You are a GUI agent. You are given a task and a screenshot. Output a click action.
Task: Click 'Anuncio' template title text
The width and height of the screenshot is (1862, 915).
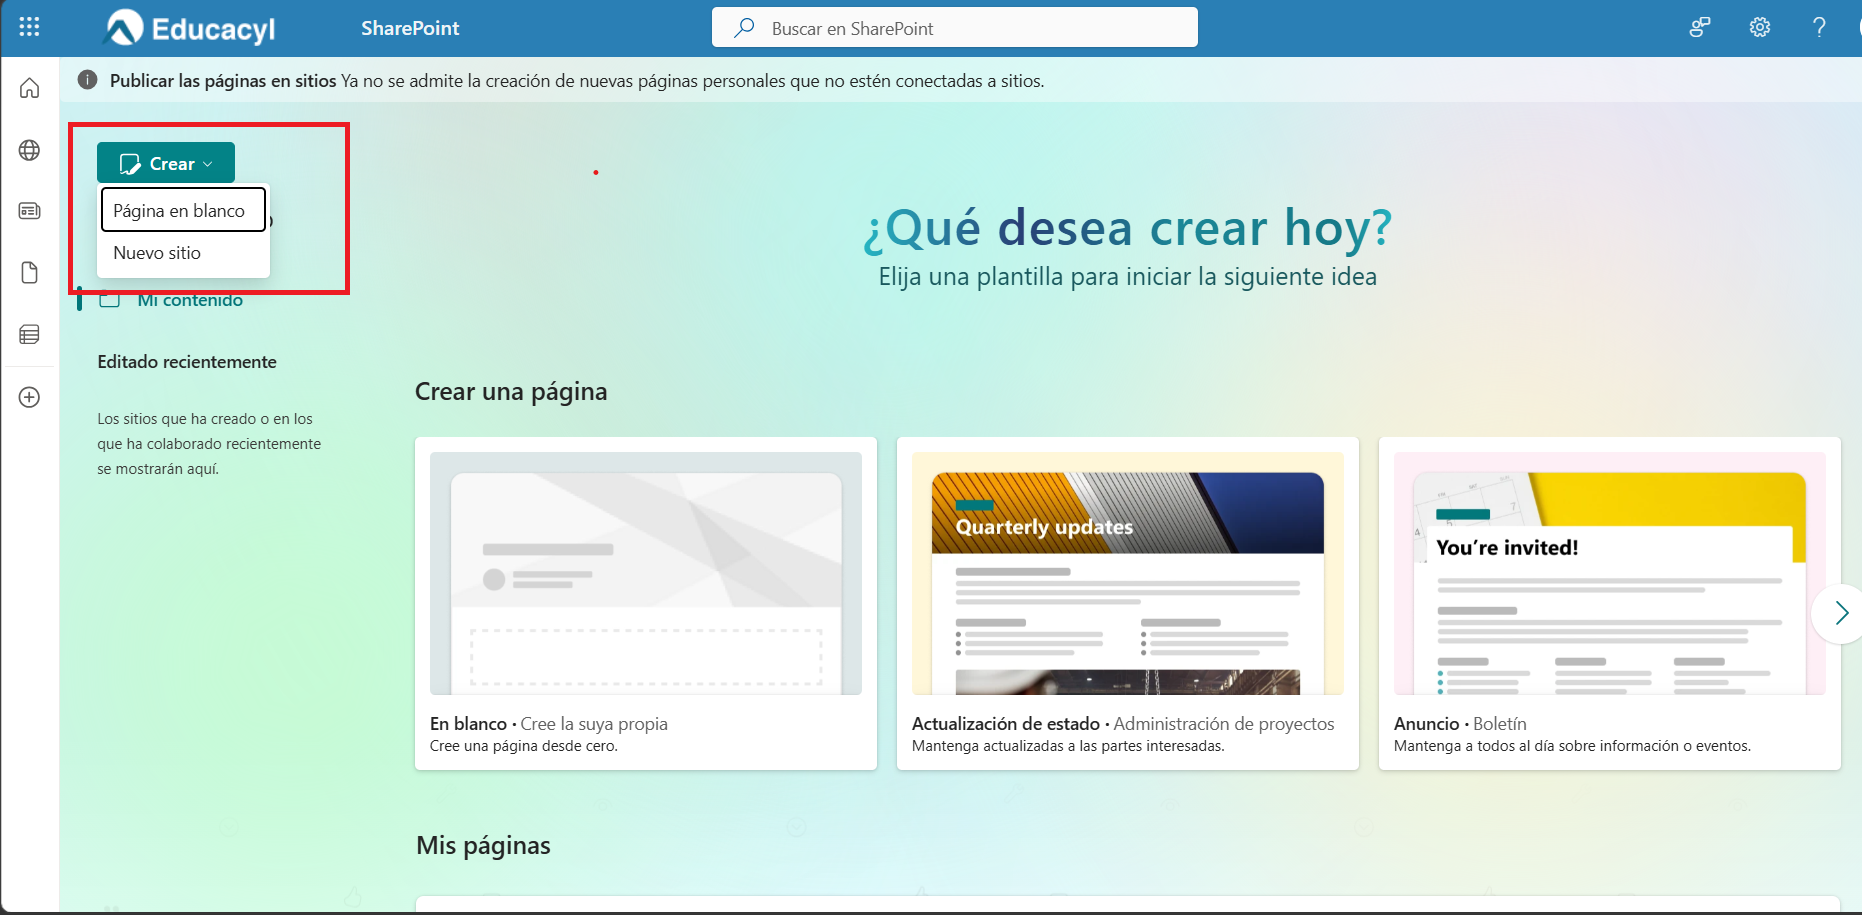[1427, 723]
